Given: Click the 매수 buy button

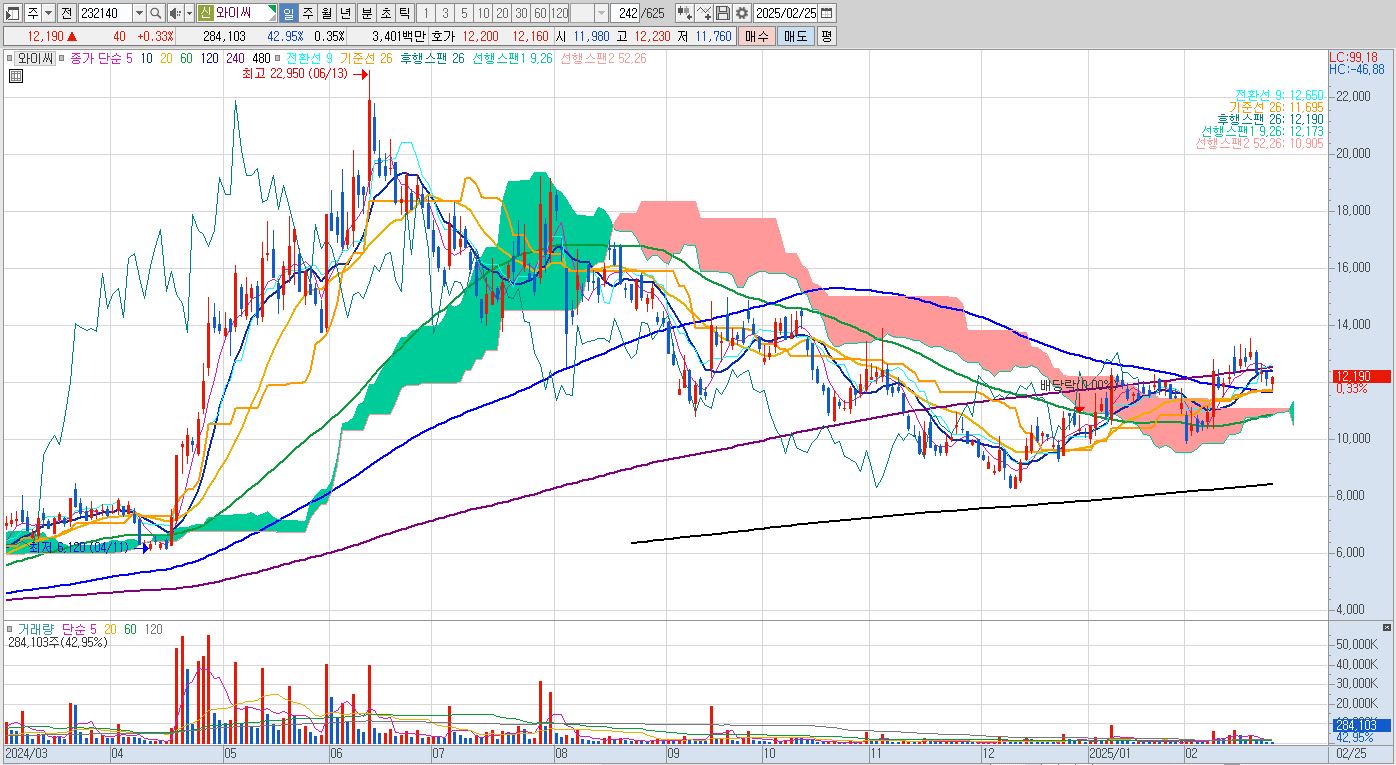Looking at the screenshot, I should pyautogui.click(x=757, y=36).
